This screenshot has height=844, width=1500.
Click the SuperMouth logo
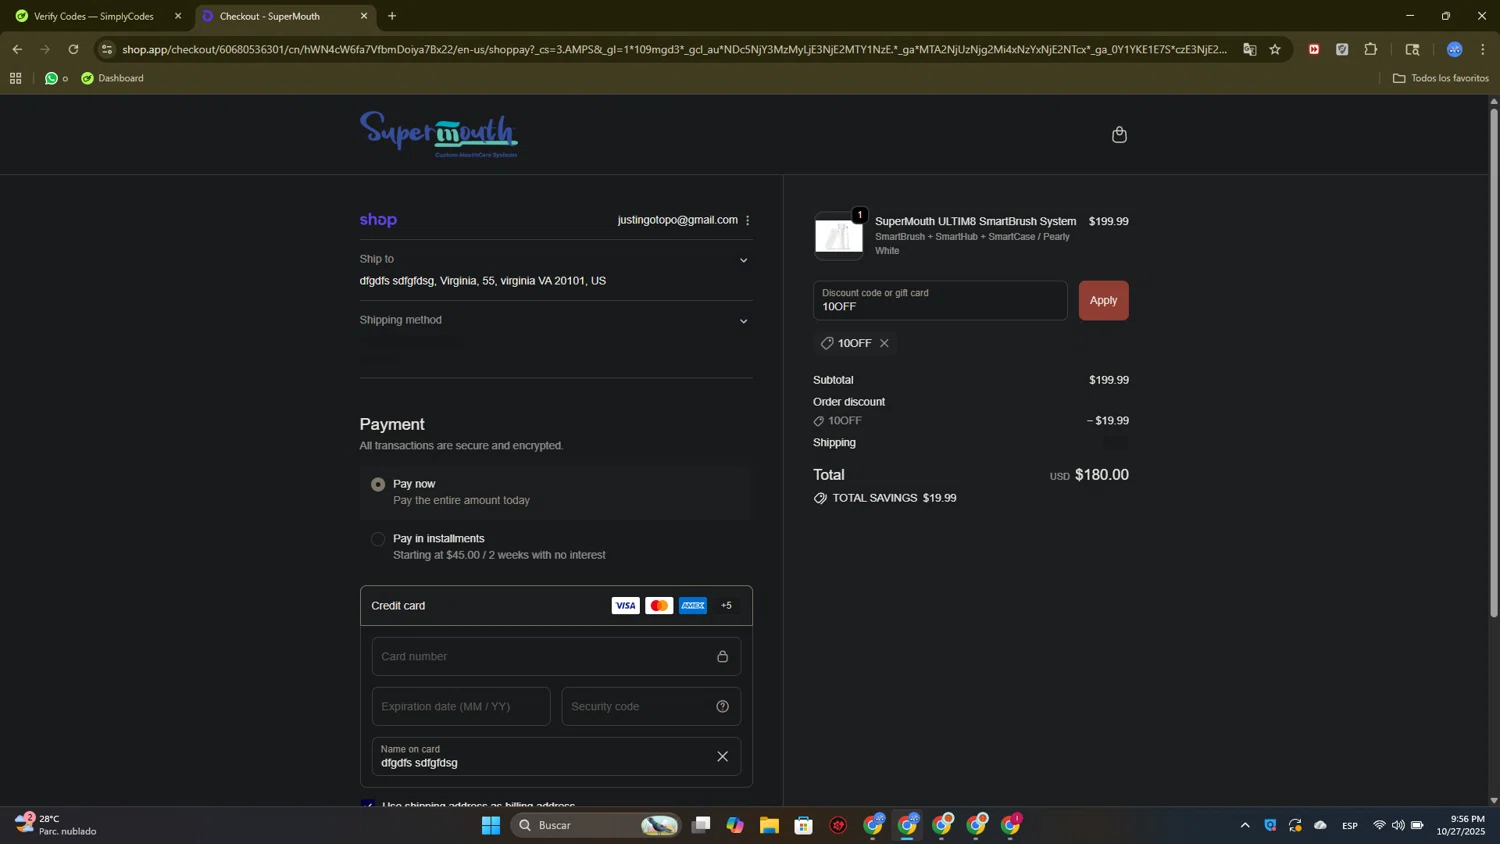(x=439, y=134)
